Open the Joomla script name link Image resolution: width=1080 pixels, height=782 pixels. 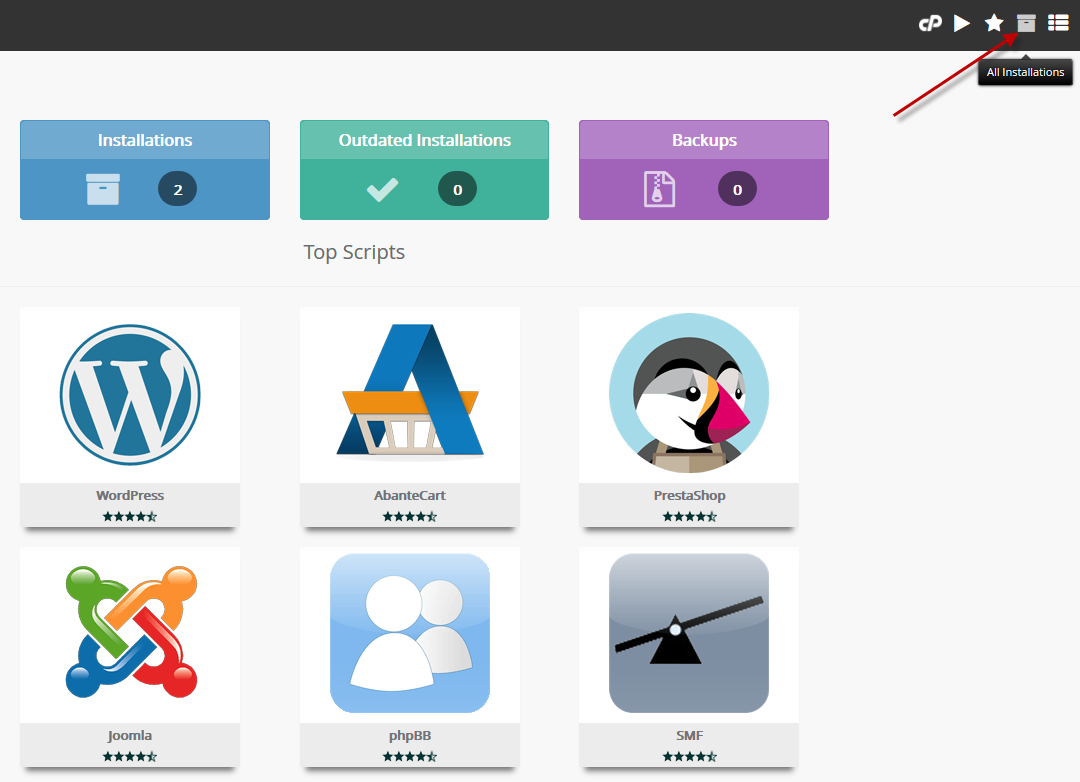tap(129, 736)
